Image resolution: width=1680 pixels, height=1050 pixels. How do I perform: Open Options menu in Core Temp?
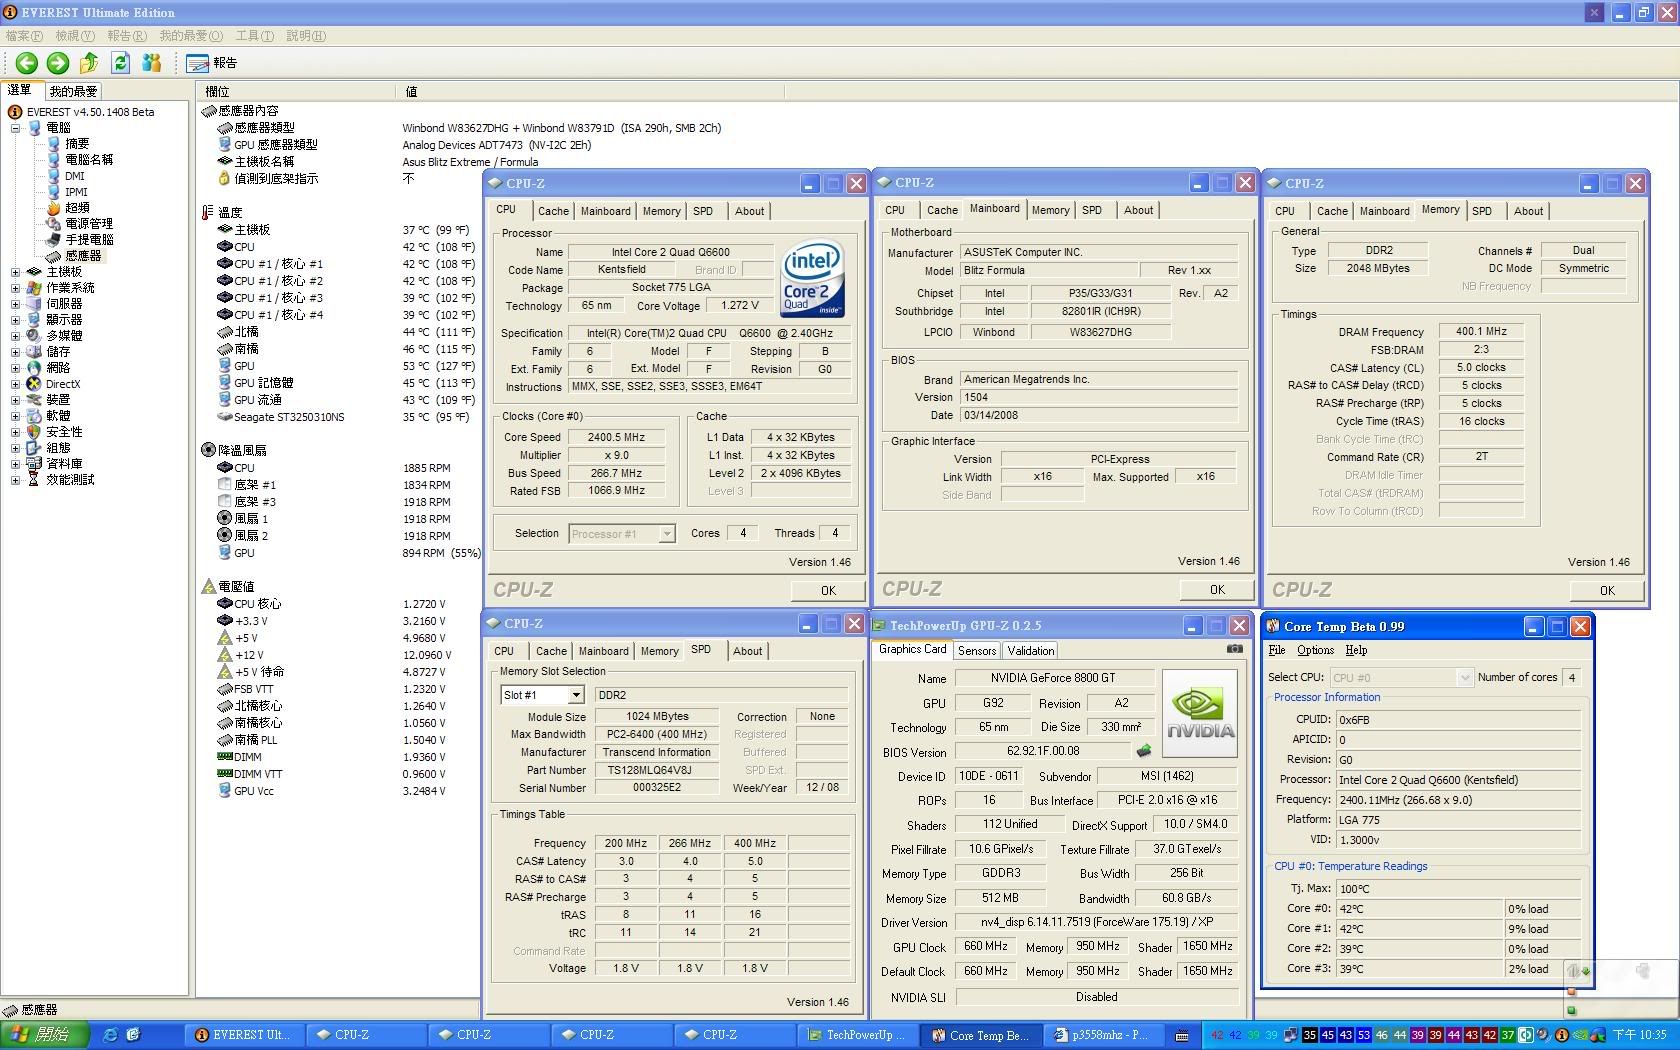point(1316,650)
